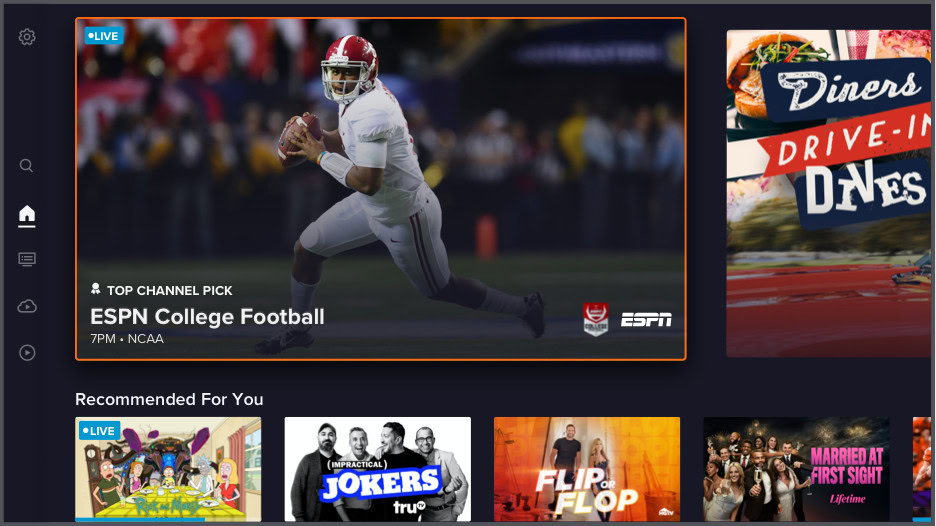Open the Guide icon in sidebar
936x526 pixels.
point(27,259)
